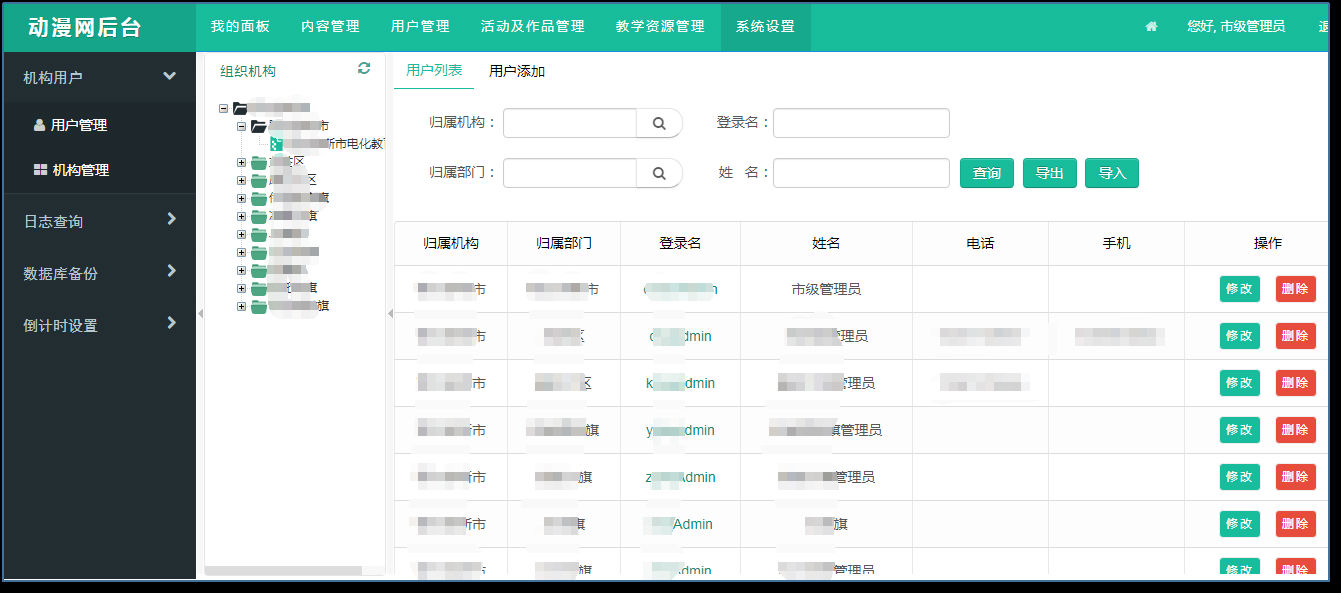Click the 查询 button
Image resolution: width=1341 pixels, height=593 pixels.
pos(986,172)
